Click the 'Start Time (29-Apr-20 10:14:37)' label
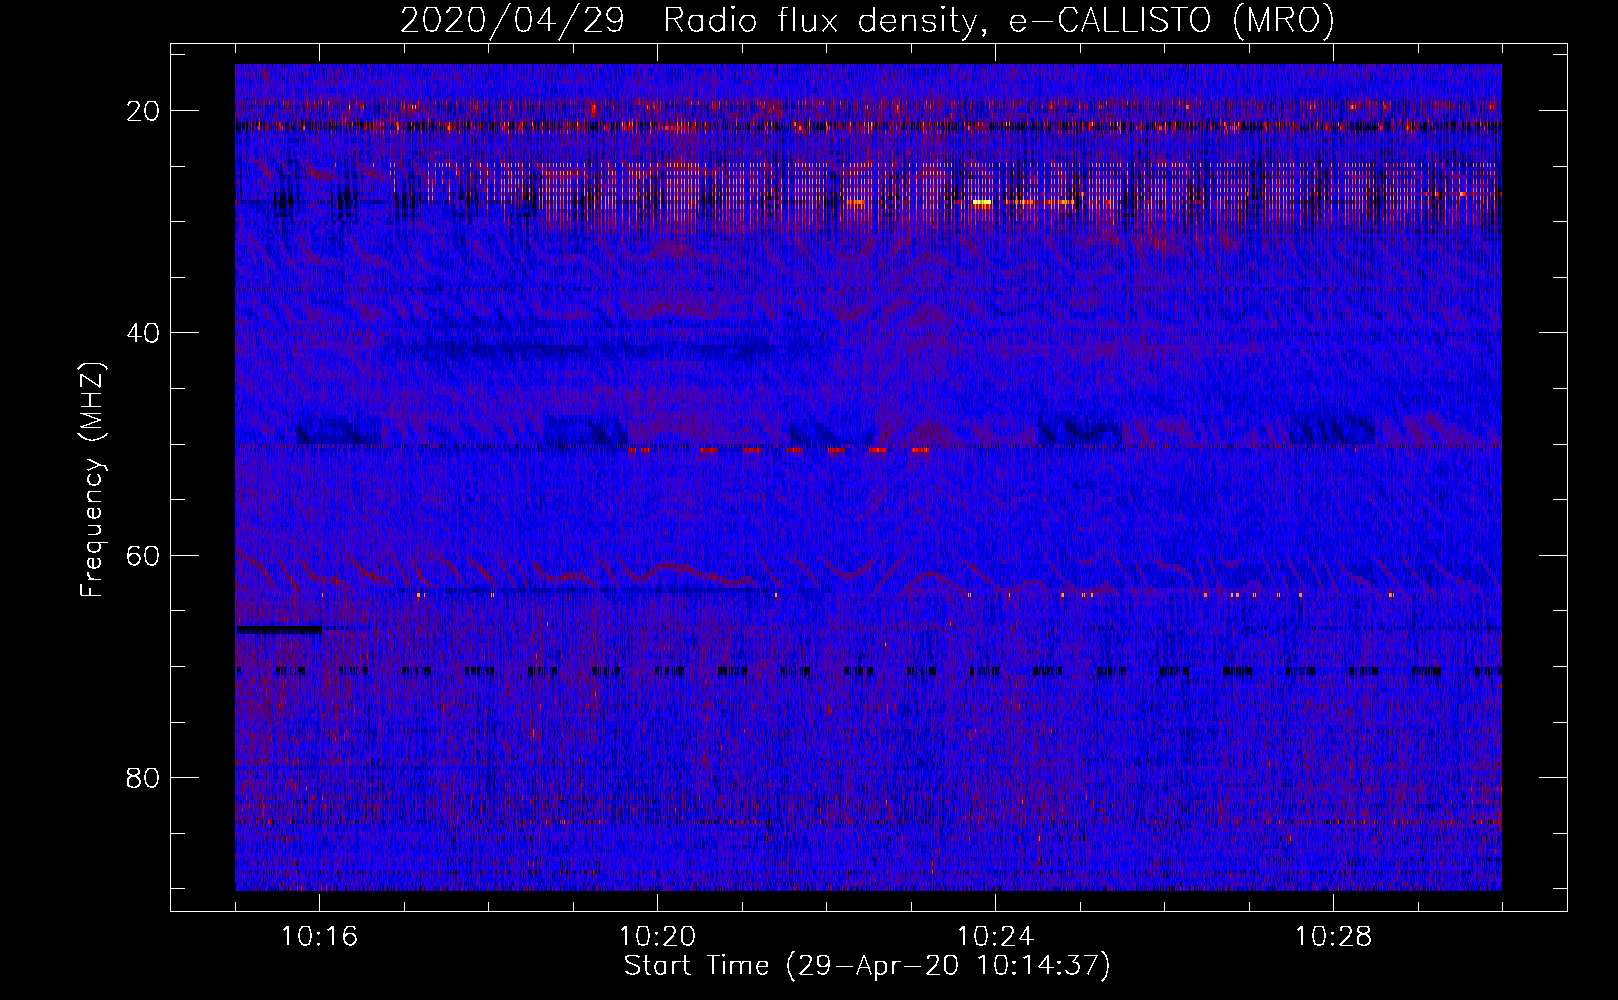 click(867, 966)
